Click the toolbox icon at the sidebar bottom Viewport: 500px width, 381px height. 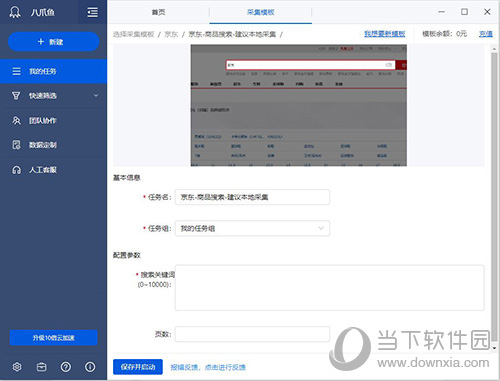(x=41, y=367)
